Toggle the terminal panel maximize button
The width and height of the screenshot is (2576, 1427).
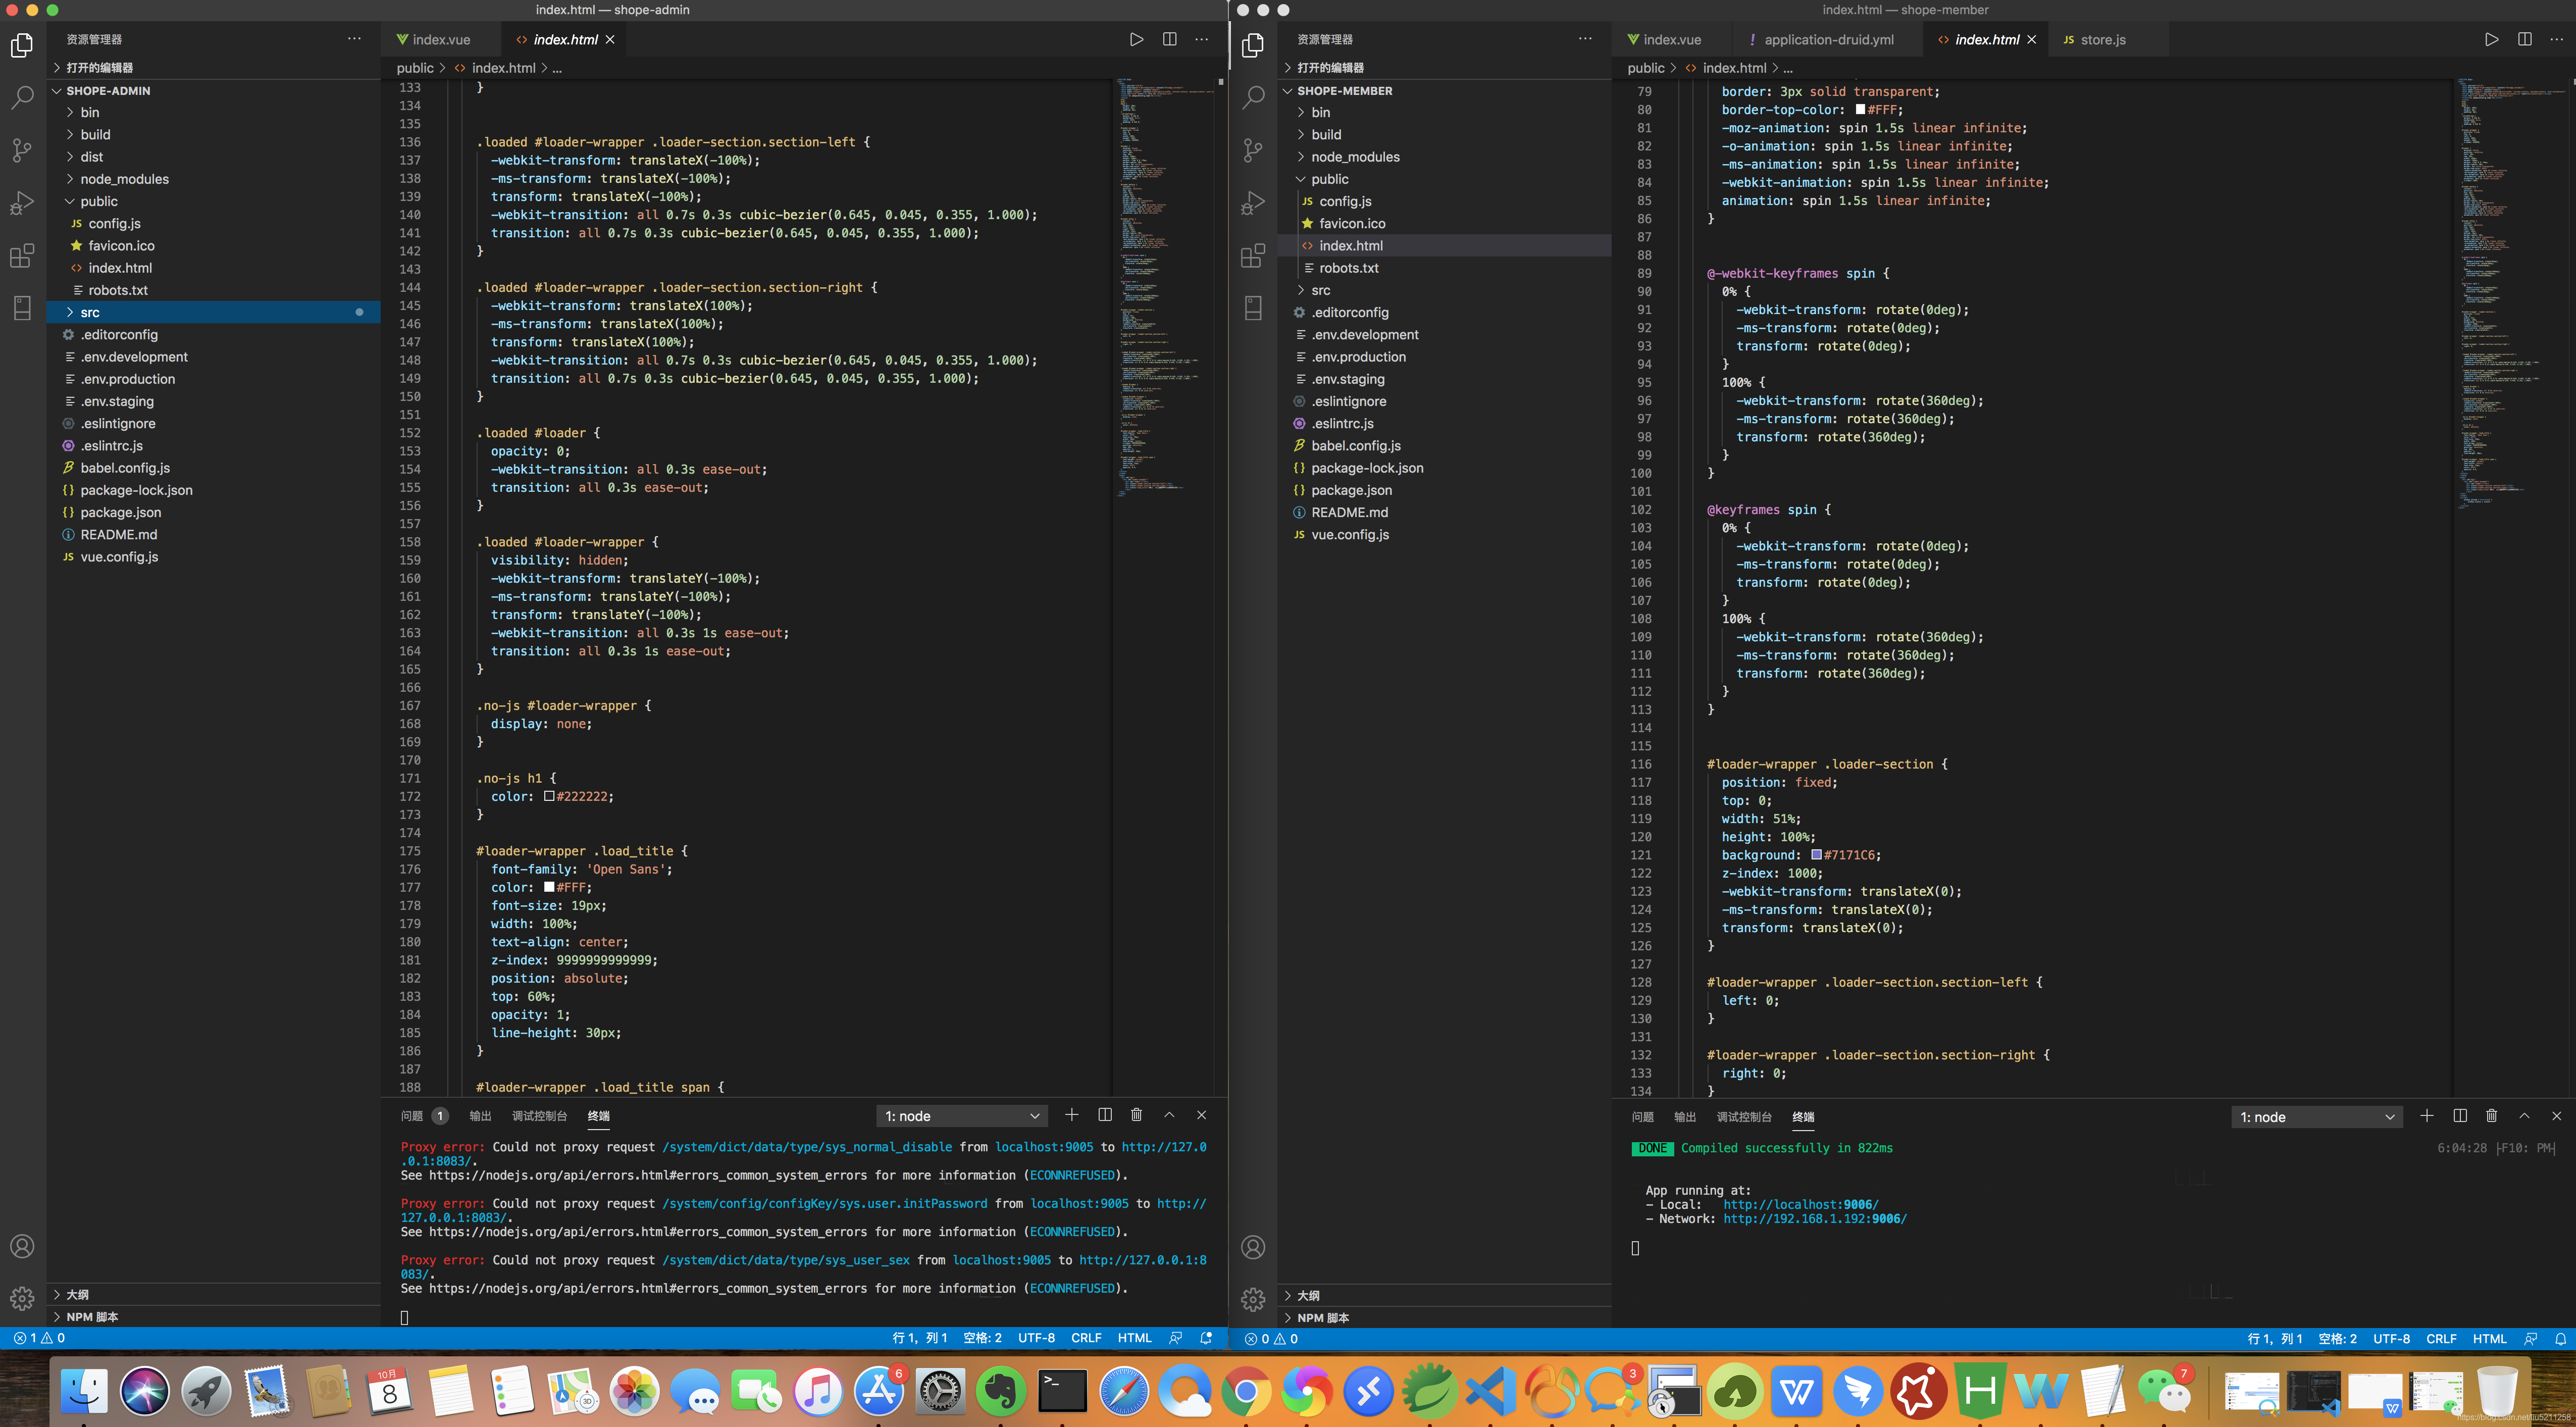tap(1167, 1114)
